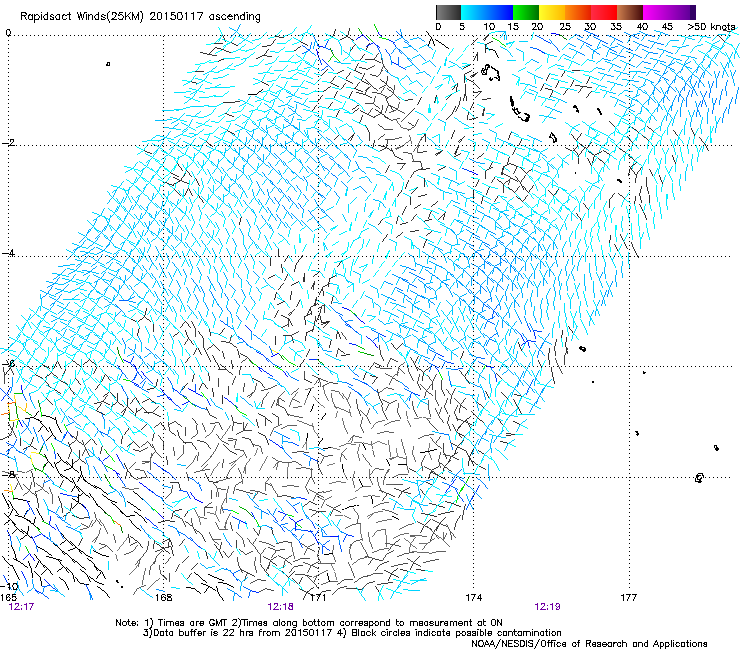The image size is (740, 650).
Task: Click the '177' longitude axis label
Action: pyautogui.click(x=629, y=598)
